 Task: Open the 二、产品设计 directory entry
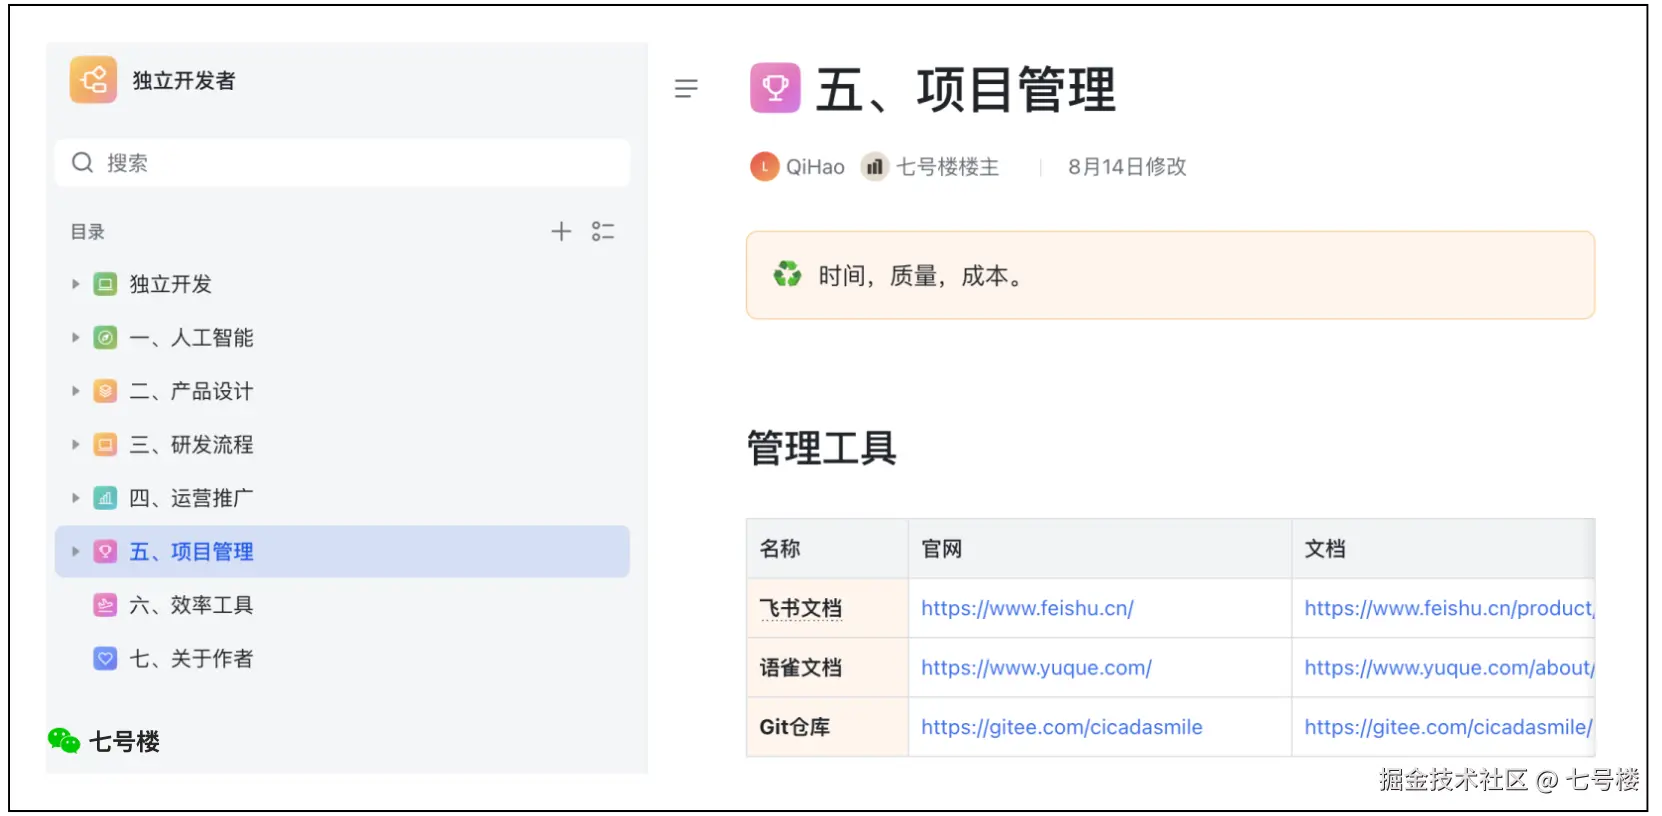342,392
